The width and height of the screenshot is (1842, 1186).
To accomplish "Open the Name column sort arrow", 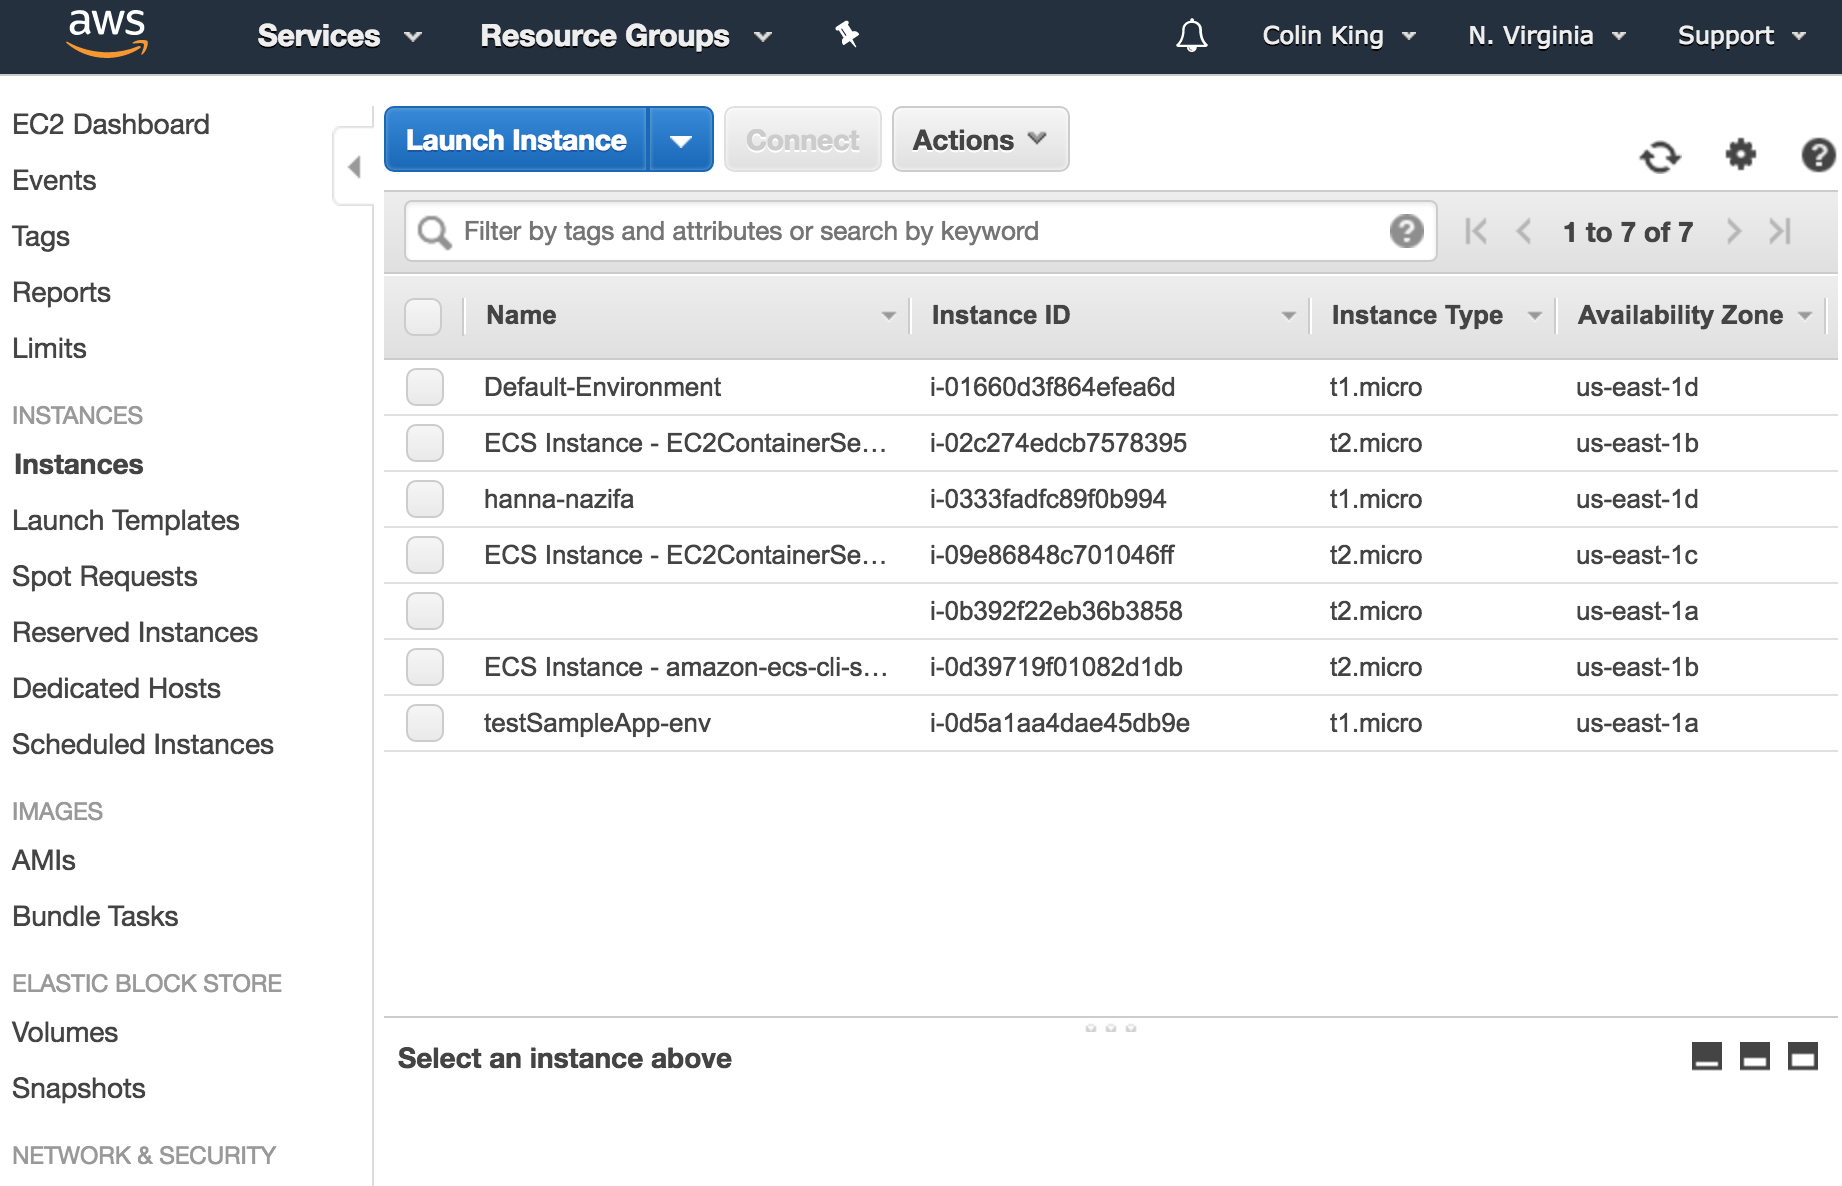I will (888, 316).
